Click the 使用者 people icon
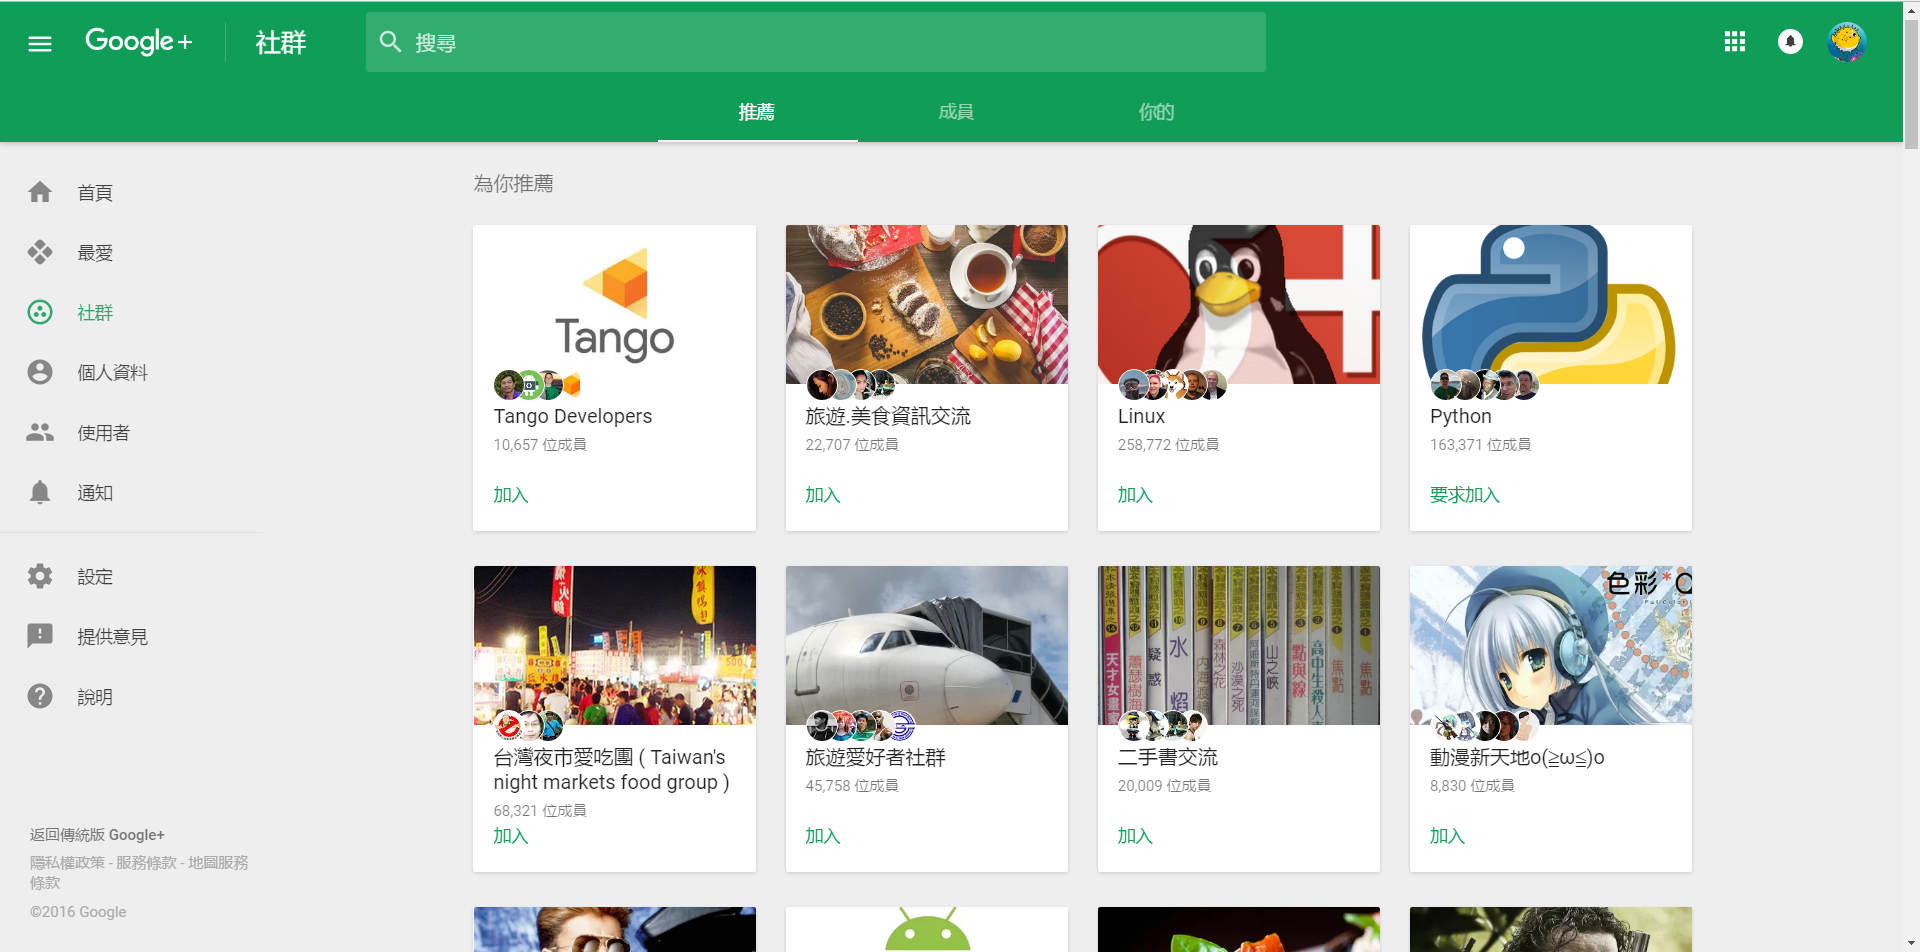The image size is (1920, 952). click(x=40, y=432)
